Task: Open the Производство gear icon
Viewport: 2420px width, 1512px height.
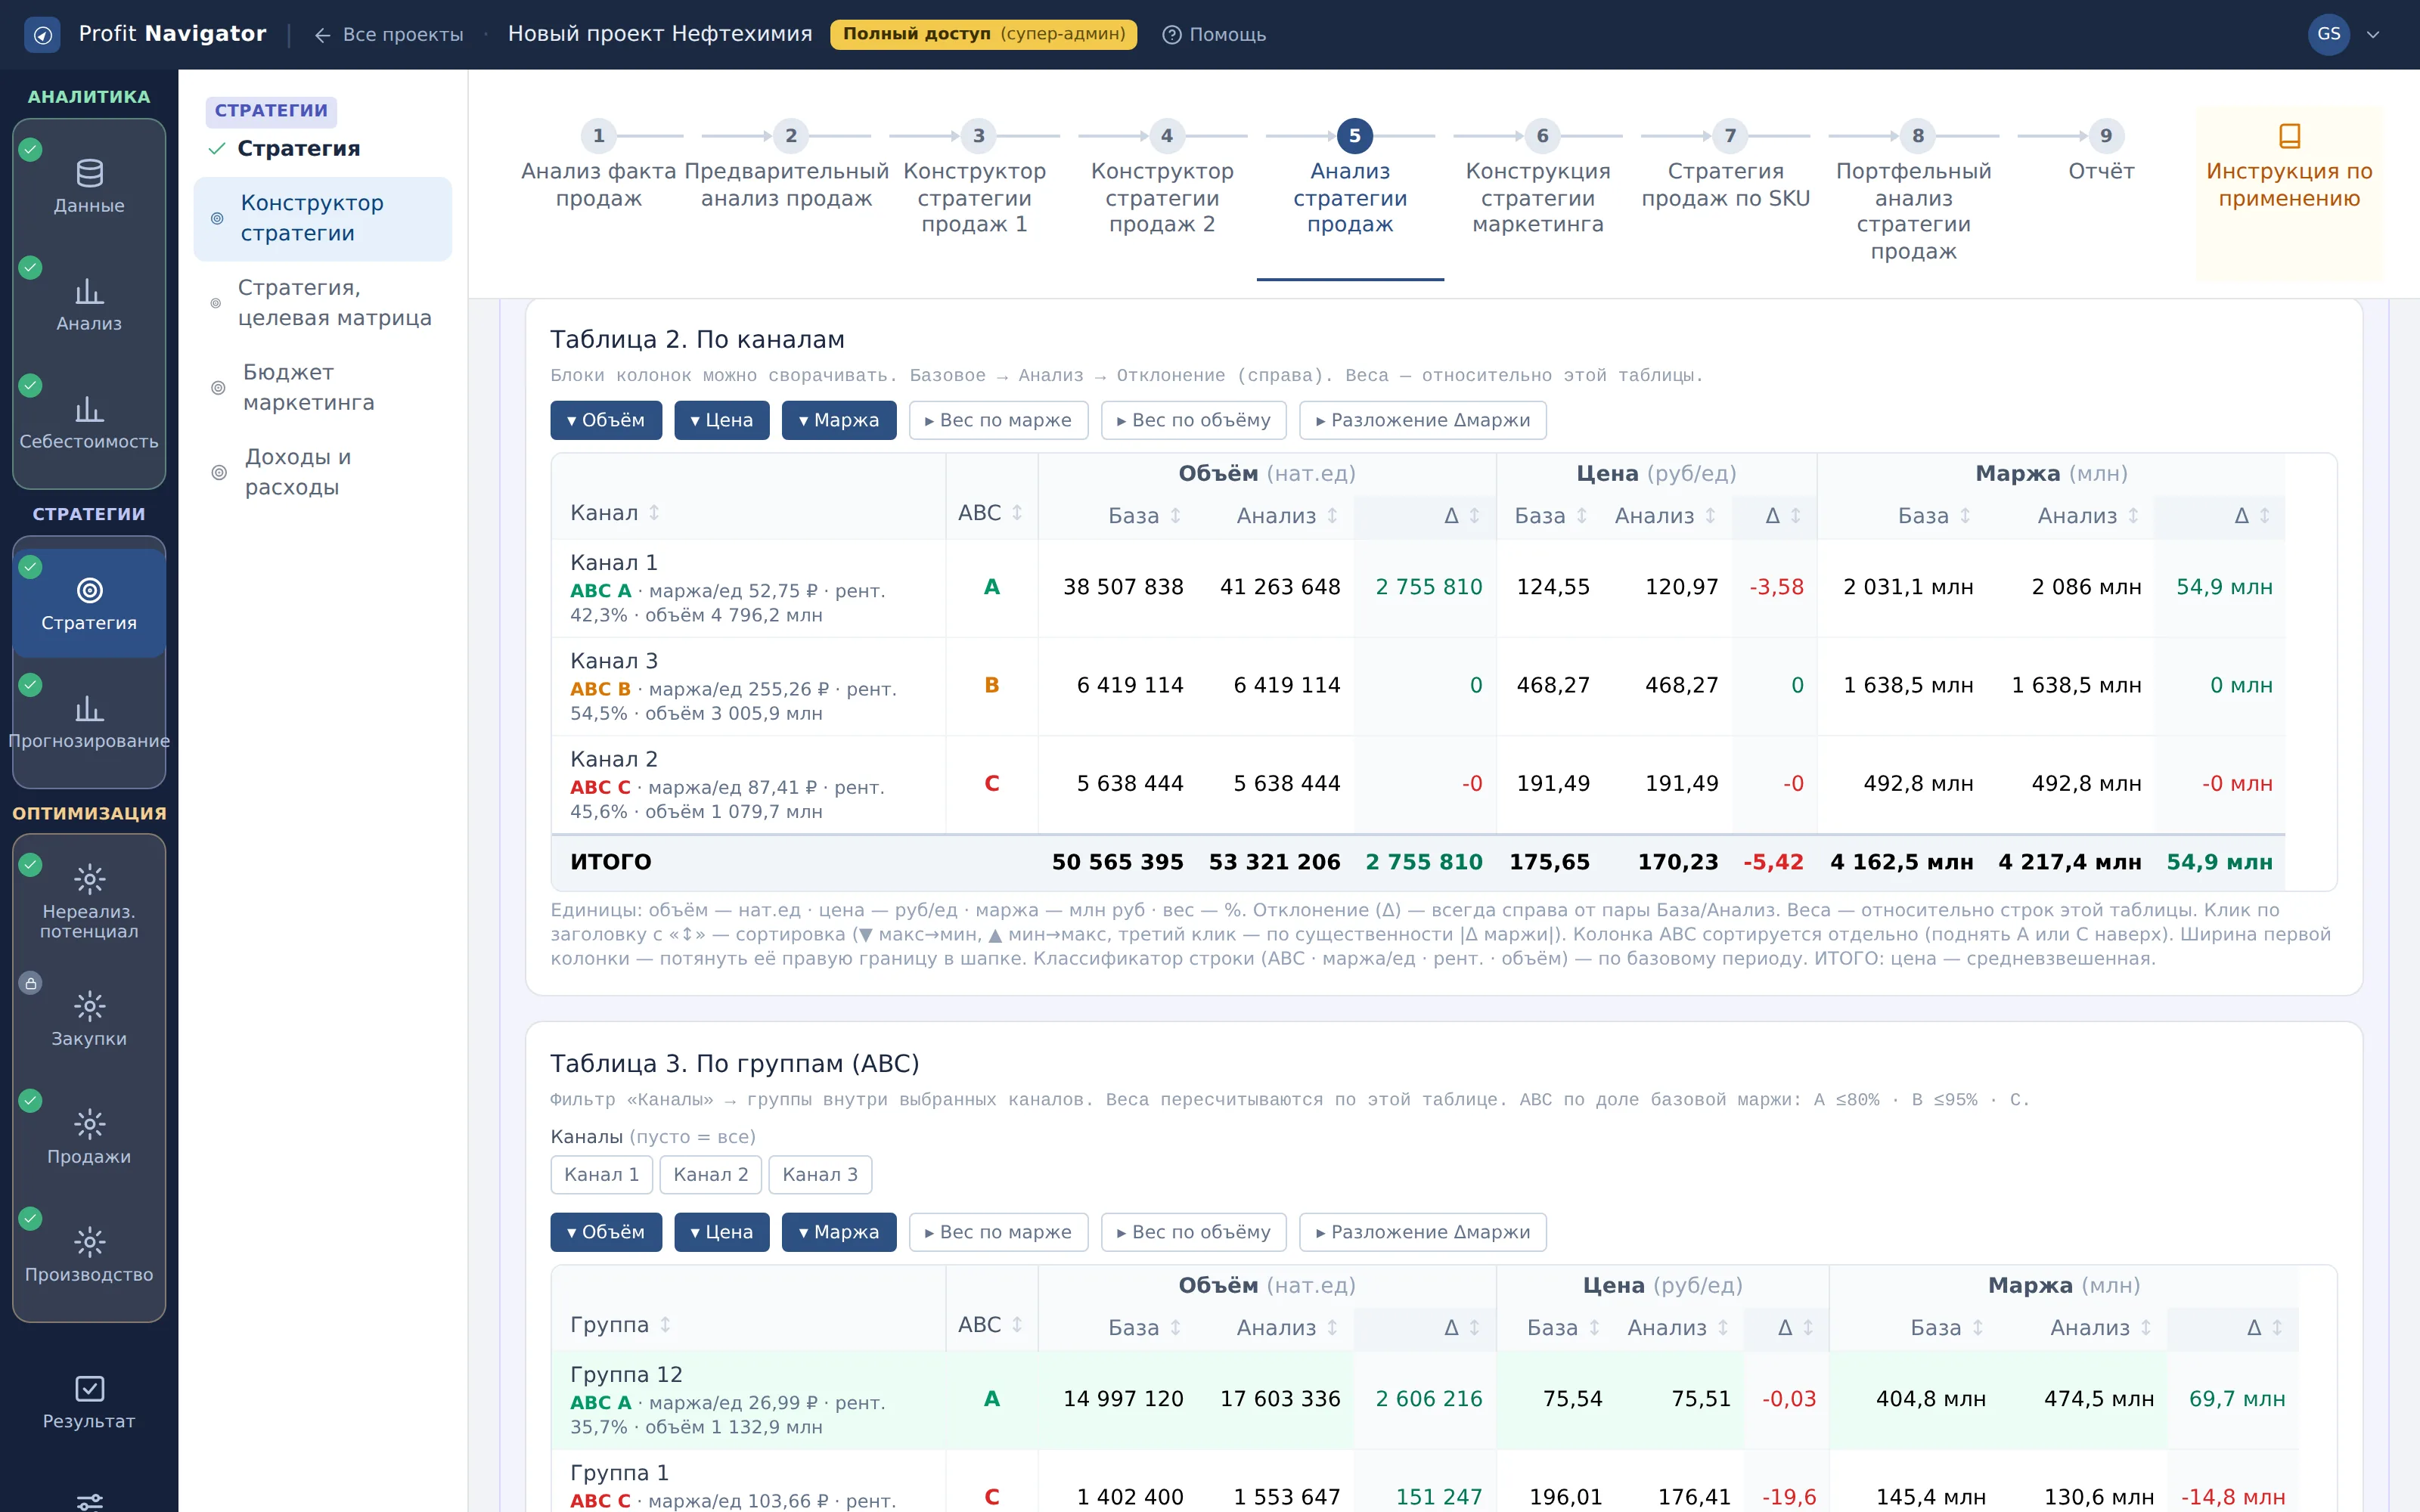Action: point(89,1242)
